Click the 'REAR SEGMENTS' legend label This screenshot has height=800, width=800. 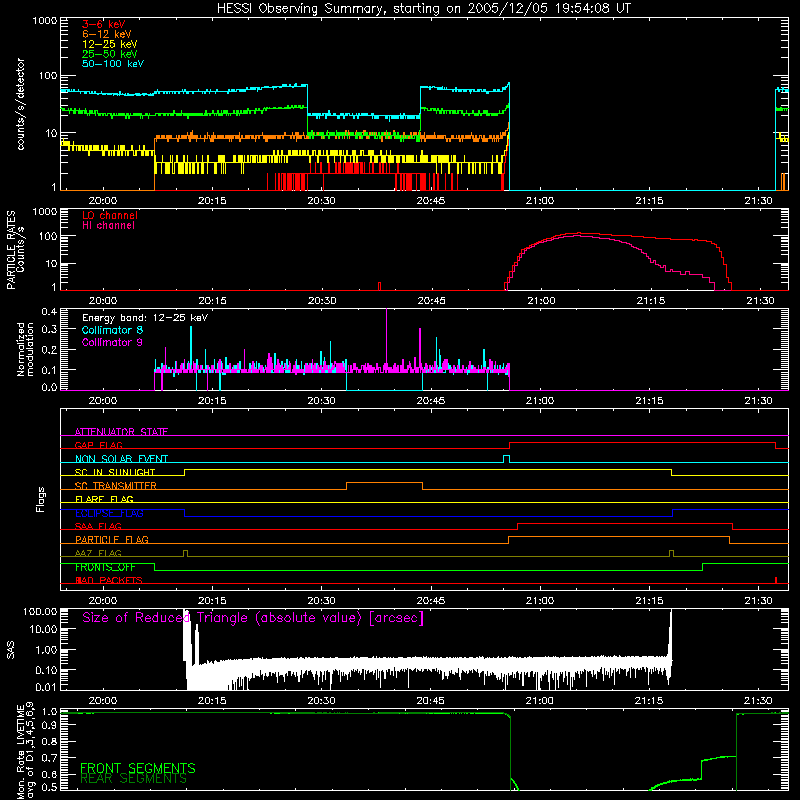tap(133, 779)
